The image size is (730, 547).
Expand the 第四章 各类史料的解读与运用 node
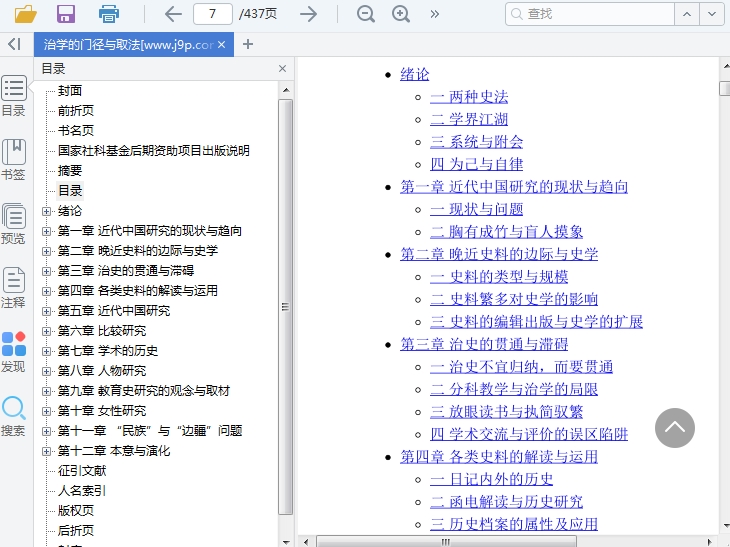tap(46, 291)
